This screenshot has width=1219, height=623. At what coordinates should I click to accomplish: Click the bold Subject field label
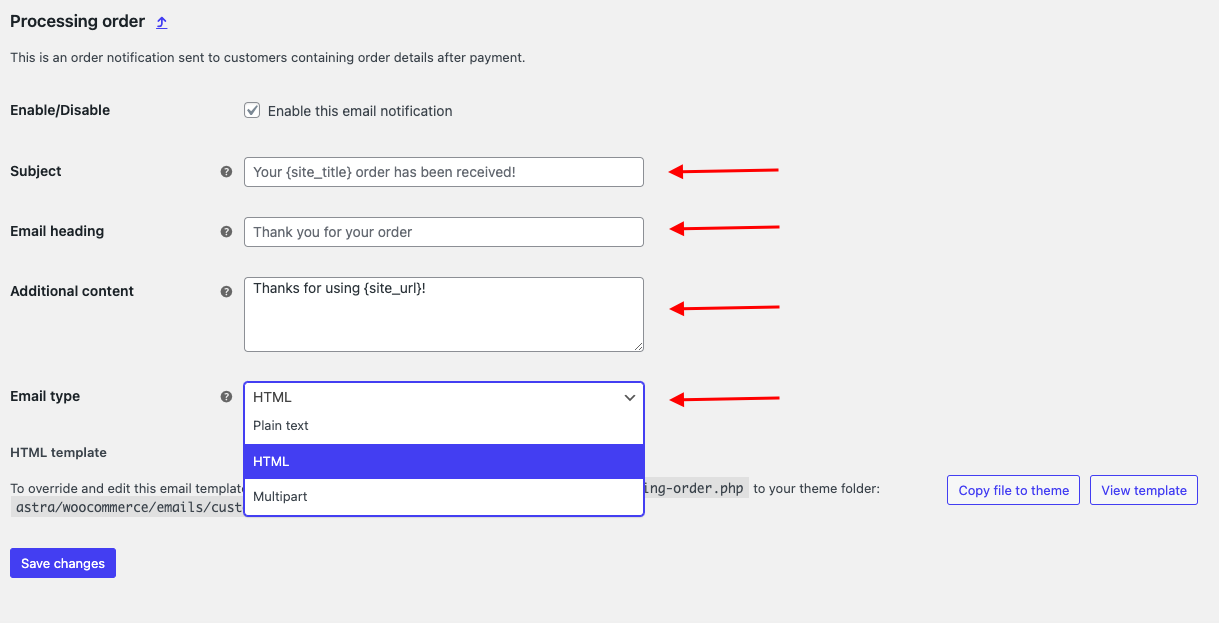point(36,171)
